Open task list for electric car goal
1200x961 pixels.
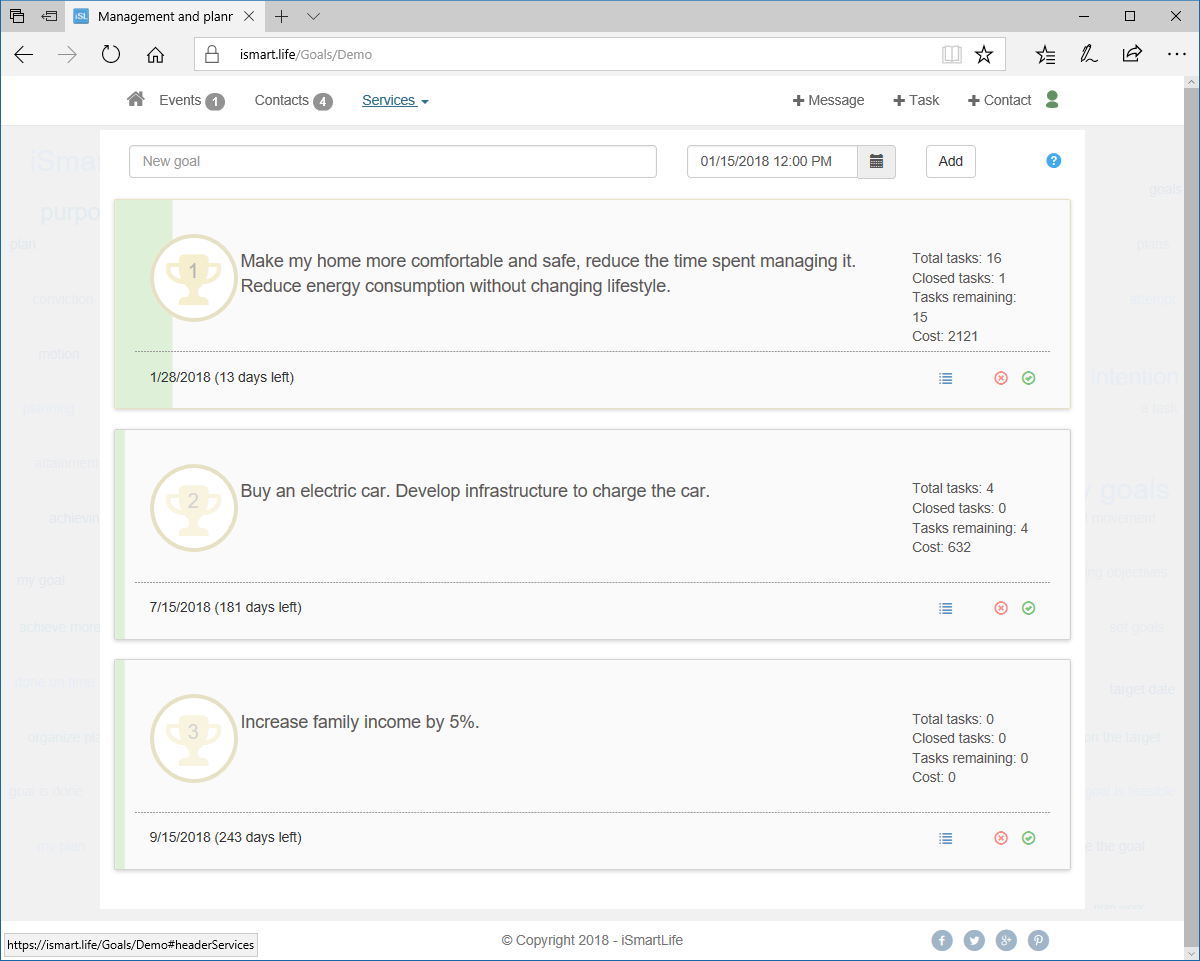946,608
